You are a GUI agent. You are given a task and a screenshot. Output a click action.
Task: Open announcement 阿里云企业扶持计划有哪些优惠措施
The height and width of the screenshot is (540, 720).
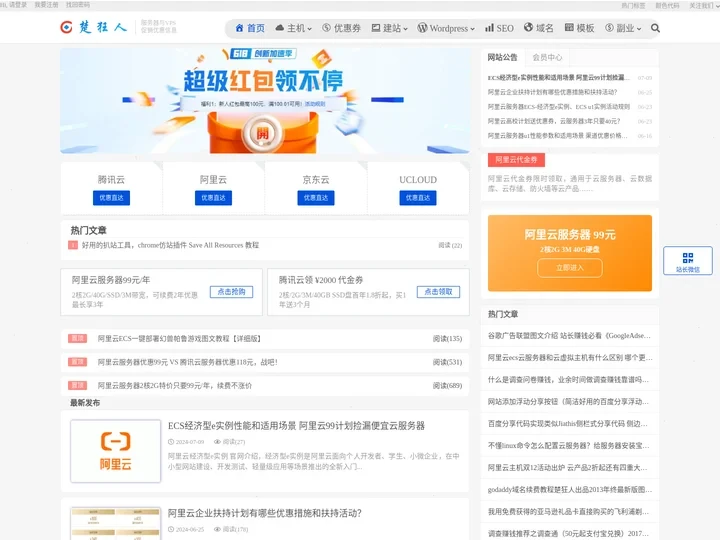click(552, 92)
